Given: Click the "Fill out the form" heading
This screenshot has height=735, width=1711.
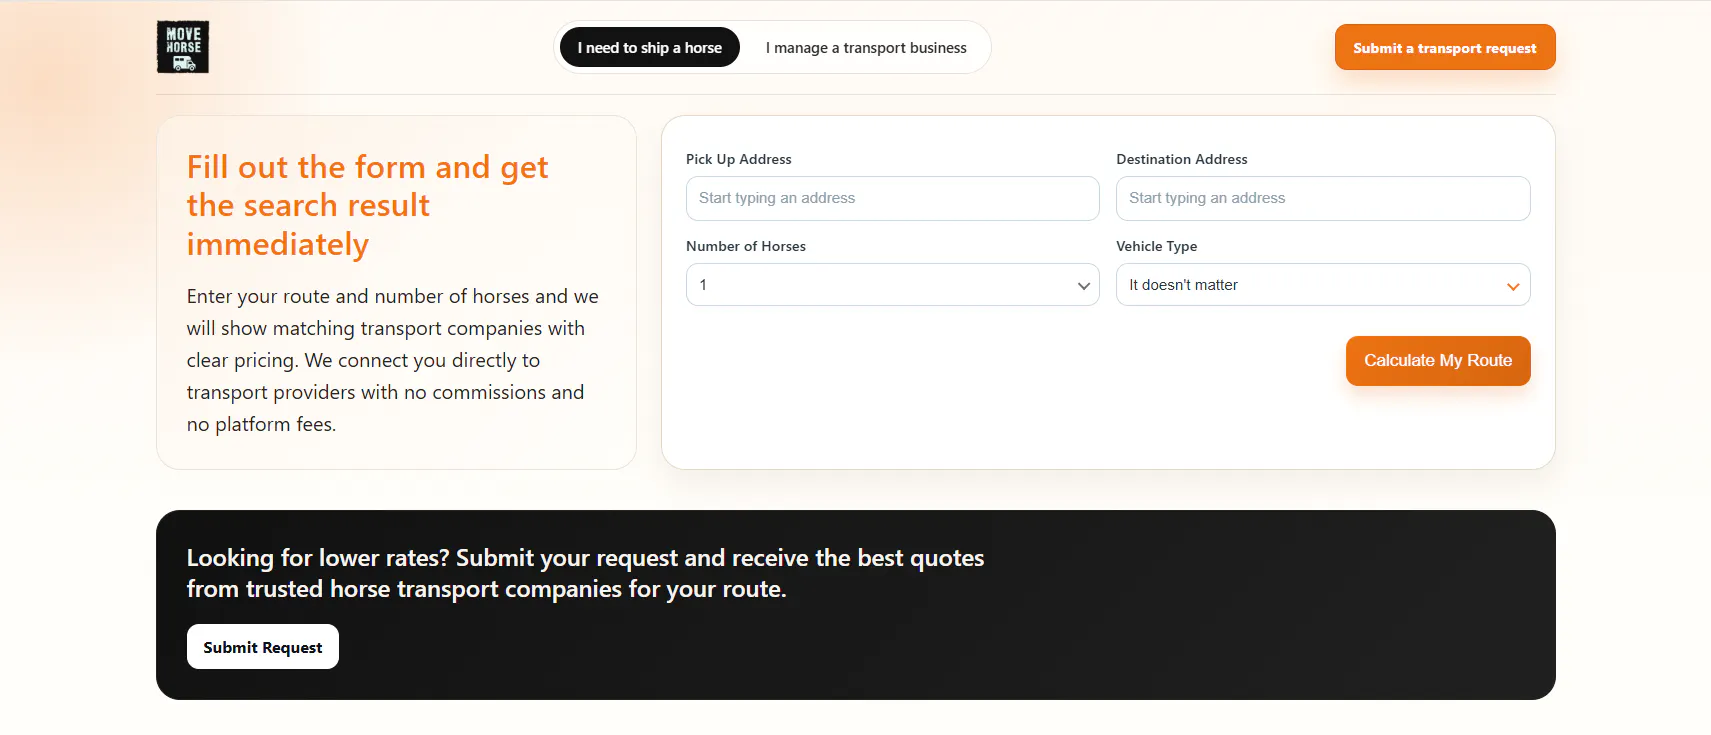Looking at the screenshot, I should (368, 205).
